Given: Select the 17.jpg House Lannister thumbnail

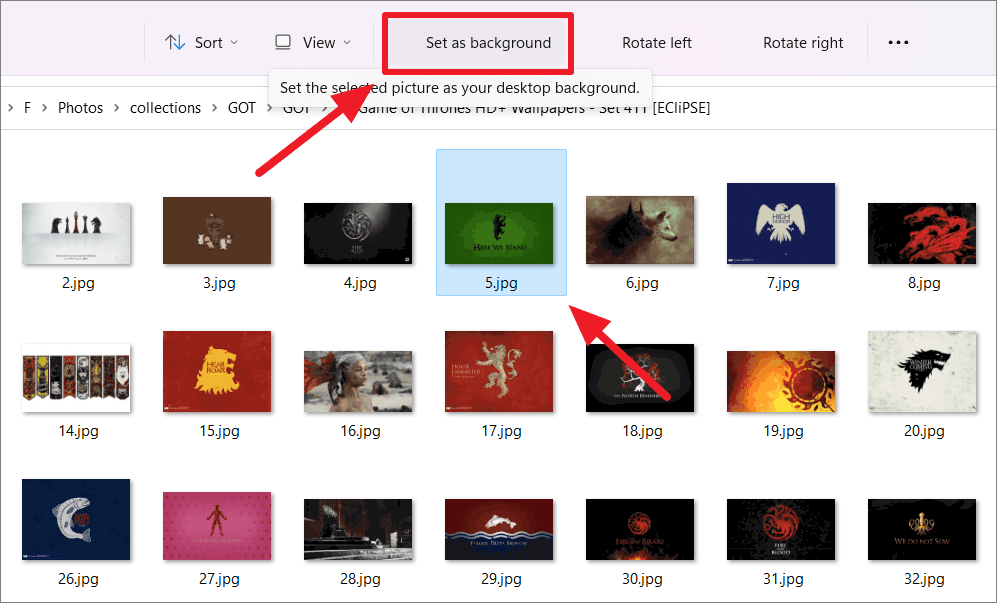Looking at the screenshot, I should [499, 371].
